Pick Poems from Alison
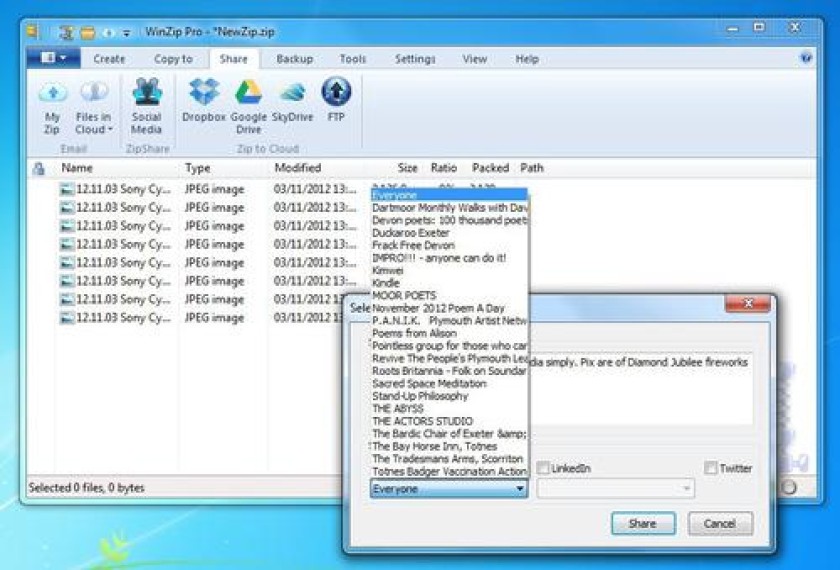 point(449,333)
